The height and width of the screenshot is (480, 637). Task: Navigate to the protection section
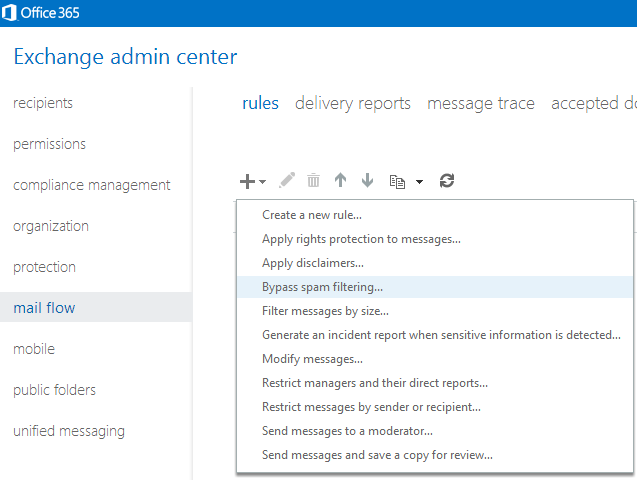(44, 267)
